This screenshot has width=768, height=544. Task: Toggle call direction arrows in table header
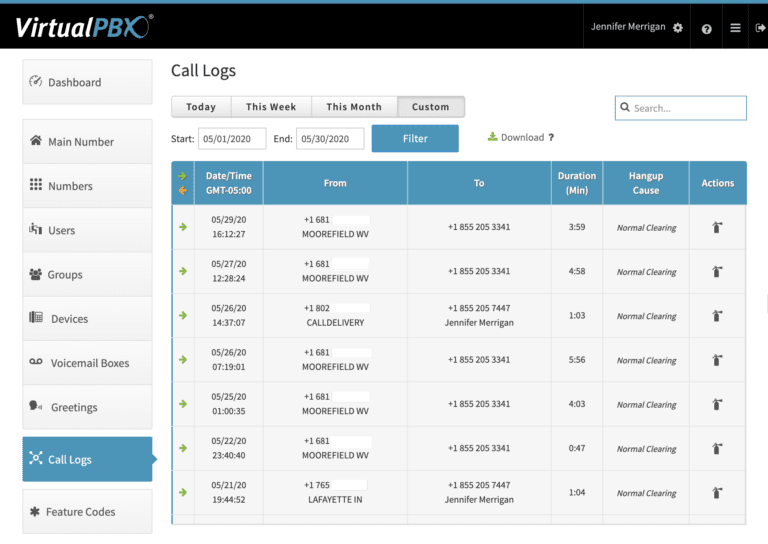point(183,183)
